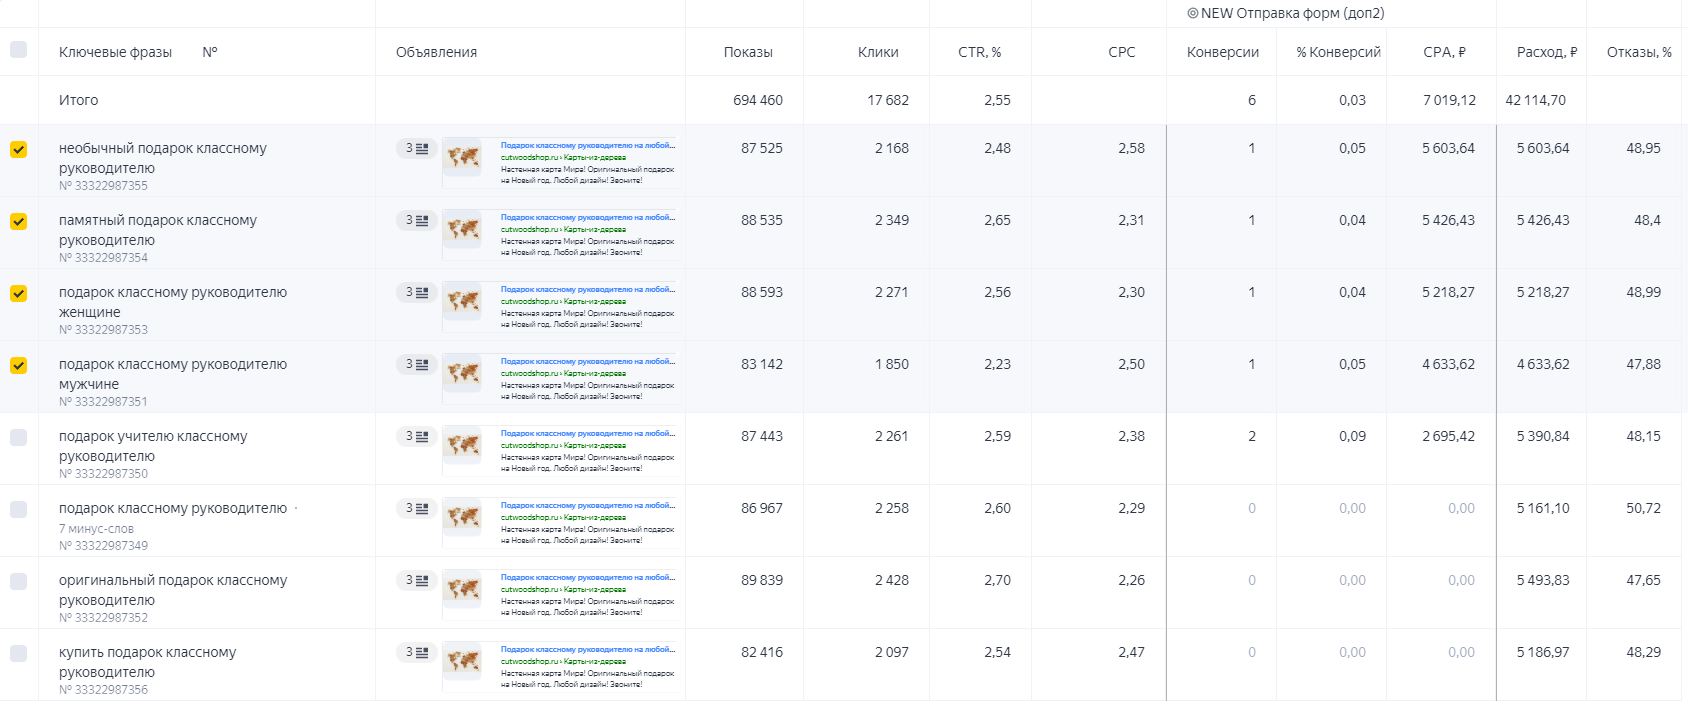1688x706 pixels.
Task: Sort table by Показы column
Action: point(748,52)
